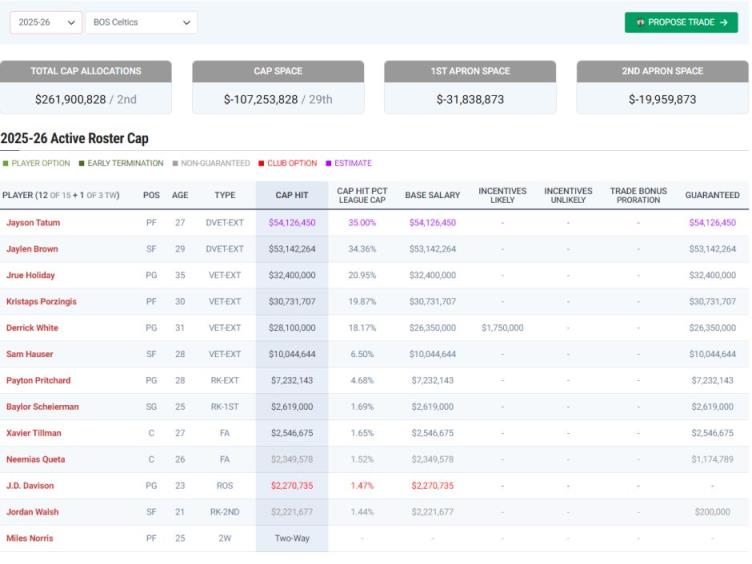The height and width of the screenshot is (564, 752).
Task: Sort table by Cap Hit column
Action: (292, 196)
